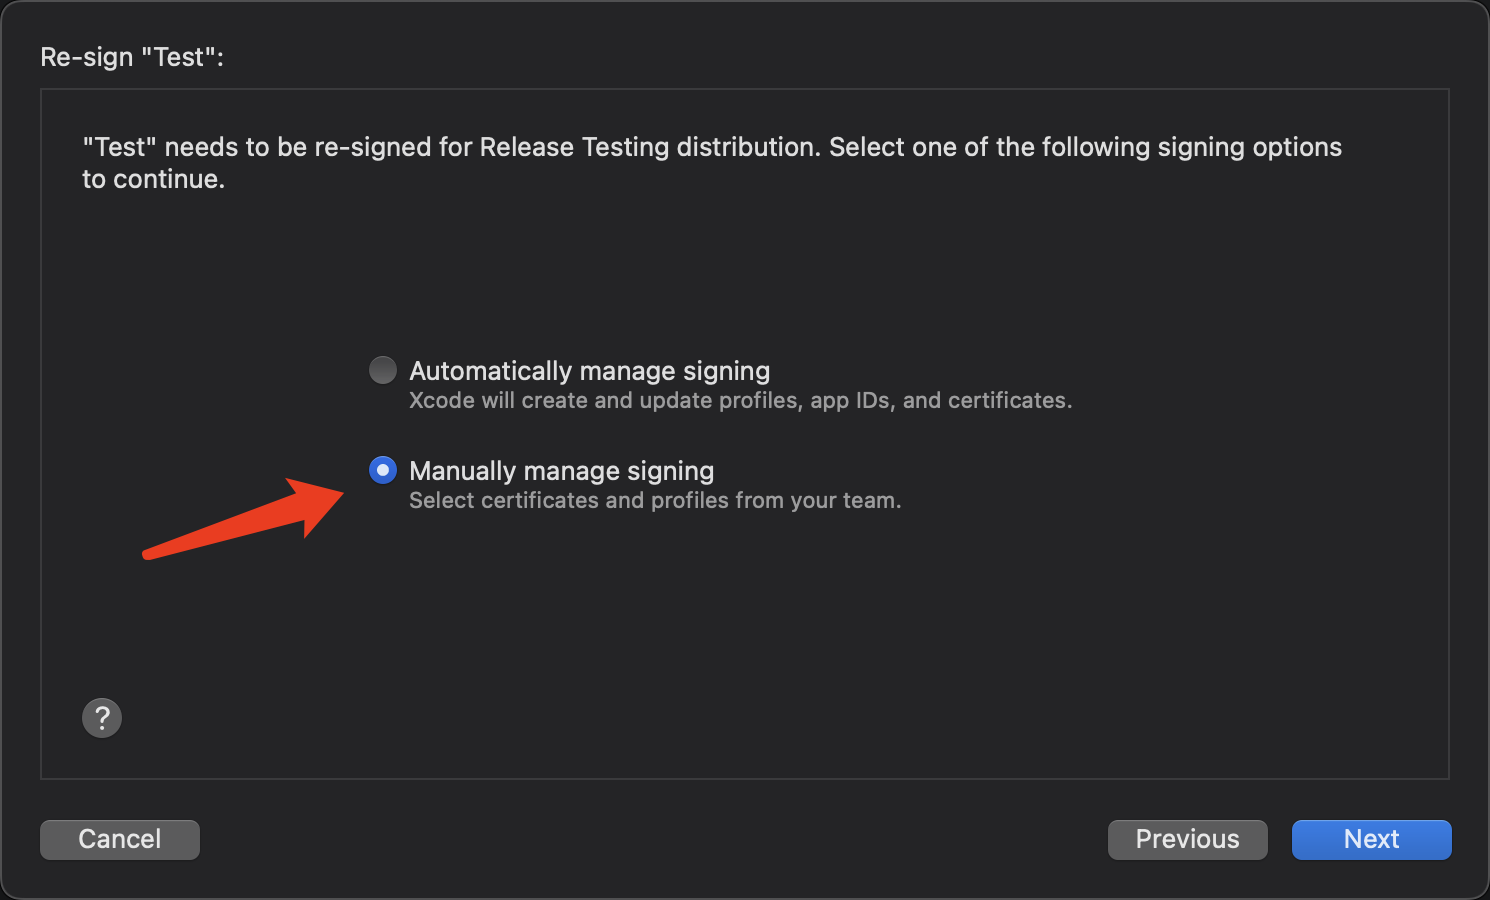Dismiss the re-sign dialog via Cancel
This screenshot has height=900, width=1490.
coord(120,839)
